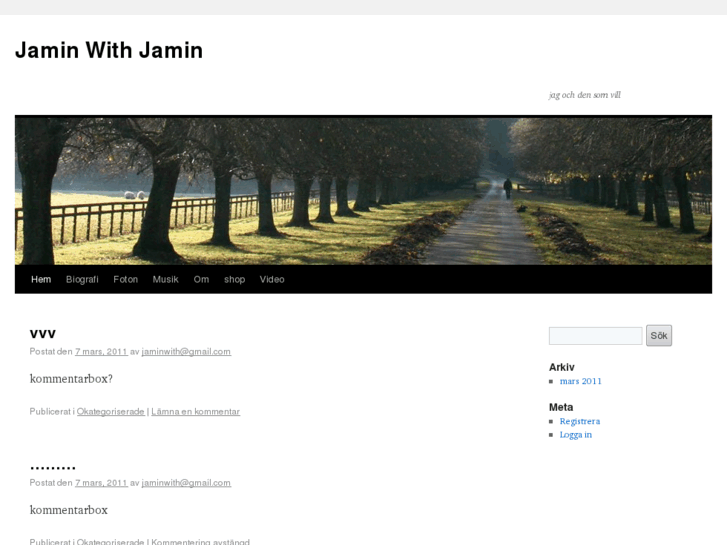
Task: Focus the search input field
Action: point(595,336)
